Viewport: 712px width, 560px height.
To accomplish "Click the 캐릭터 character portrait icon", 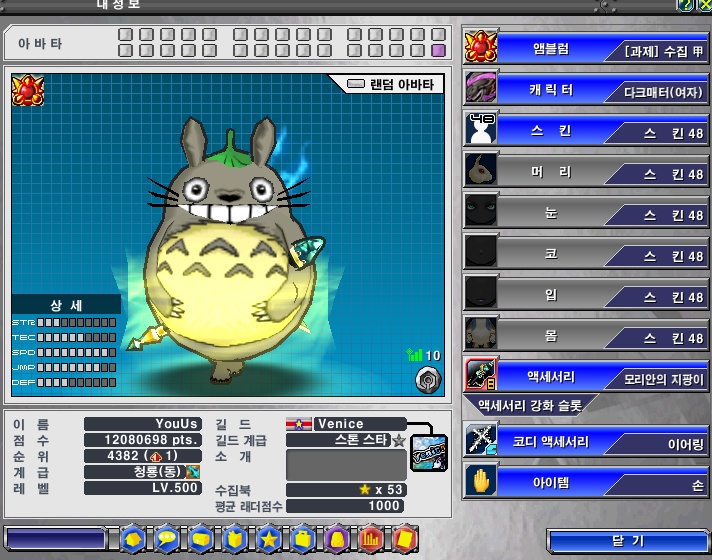I will [481, 88].
